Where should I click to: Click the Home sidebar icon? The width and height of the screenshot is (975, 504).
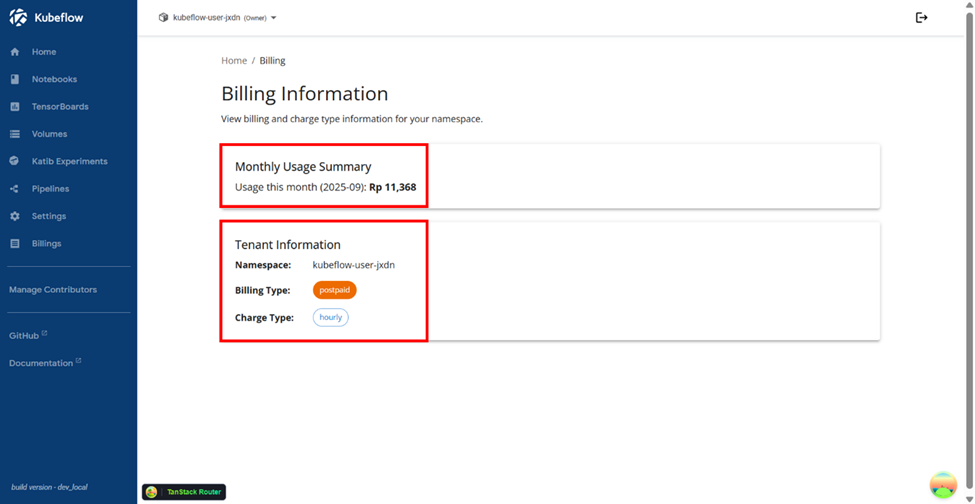pyautogui.click(x=15, y=52)
